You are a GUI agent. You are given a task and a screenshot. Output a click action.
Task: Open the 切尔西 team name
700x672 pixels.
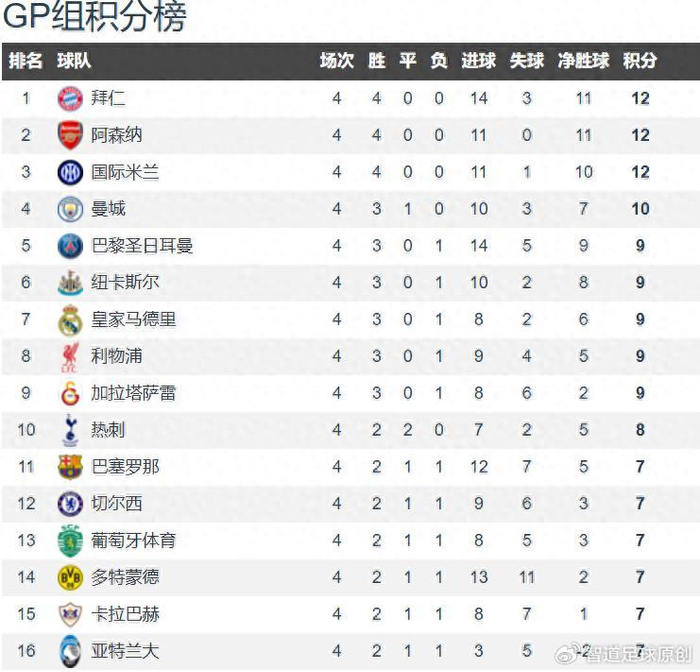point(116,504)
